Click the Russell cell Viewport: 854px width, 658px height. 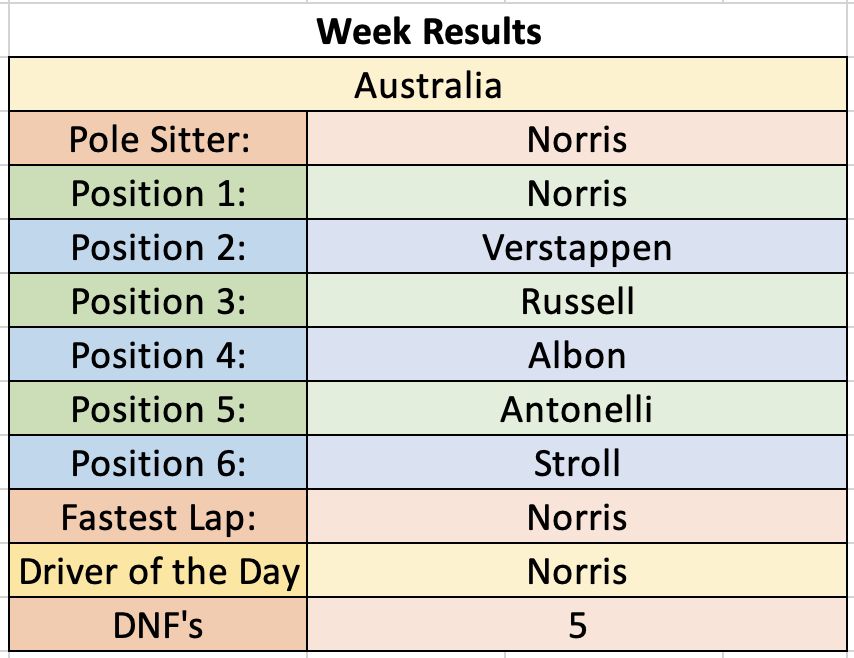577,300
